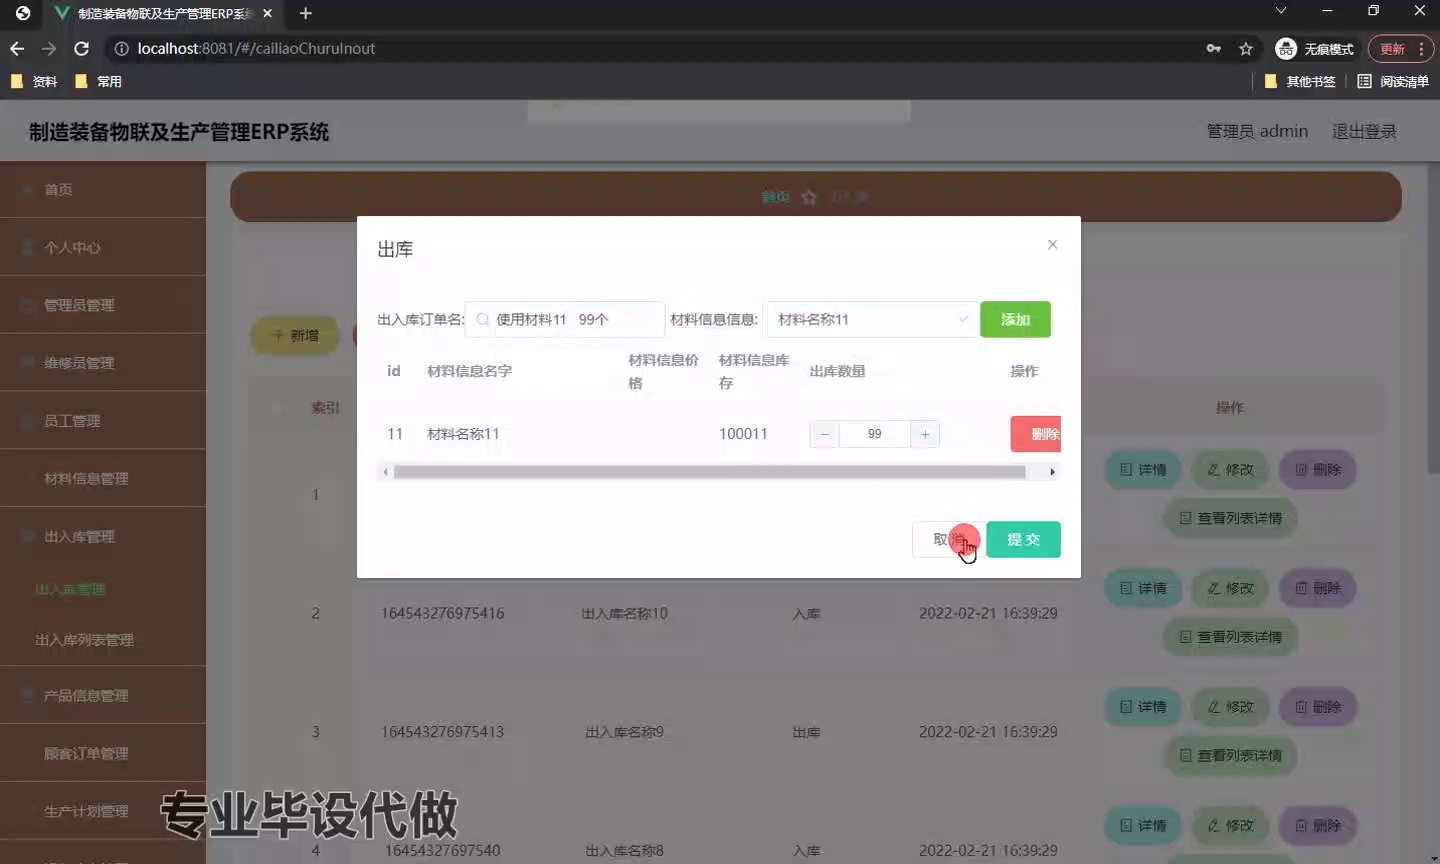Click the bookmark star icon
This screenshot has height=864, width=1440.
coord(1246,48)
